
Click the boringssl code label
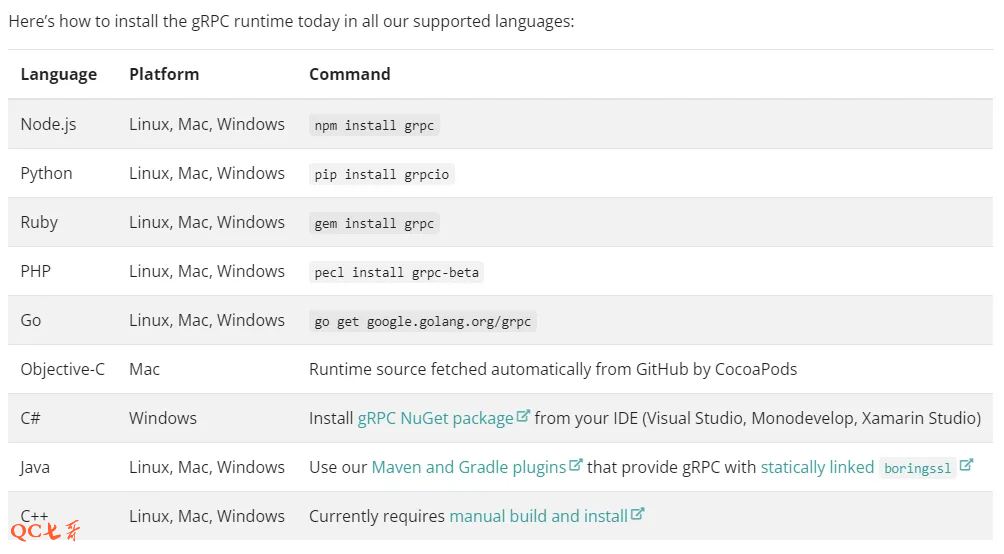click(x=917, y=468)
